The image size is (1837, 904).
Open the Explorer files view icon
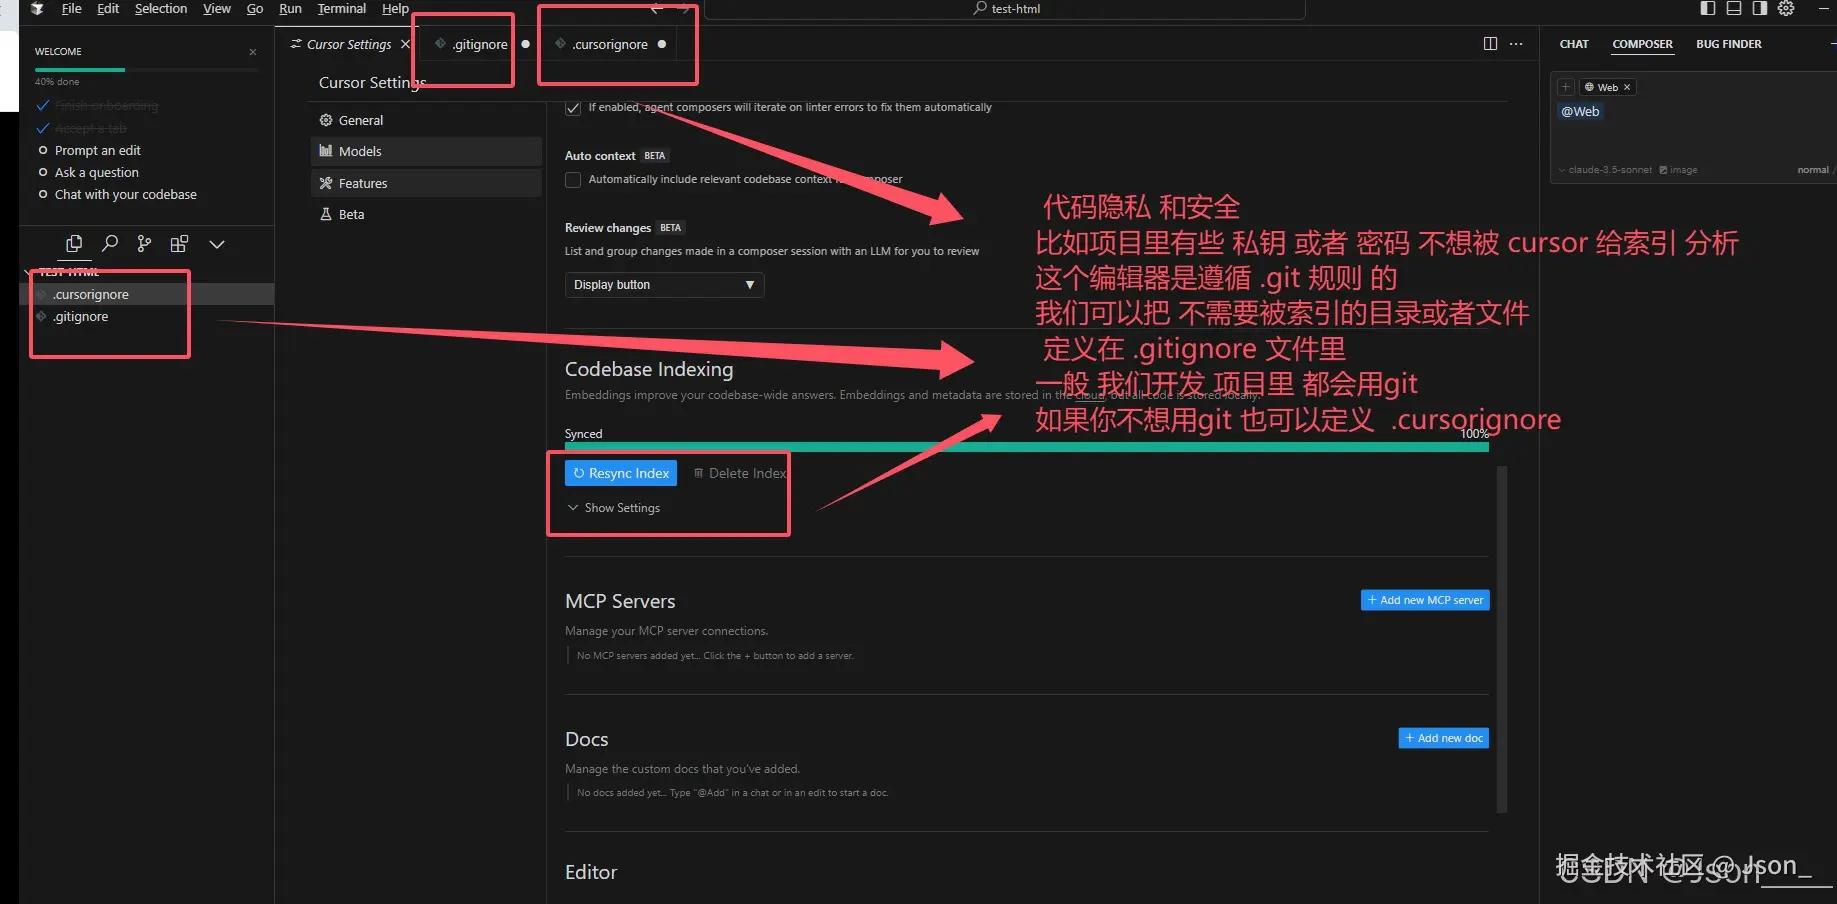coord(74,244)
